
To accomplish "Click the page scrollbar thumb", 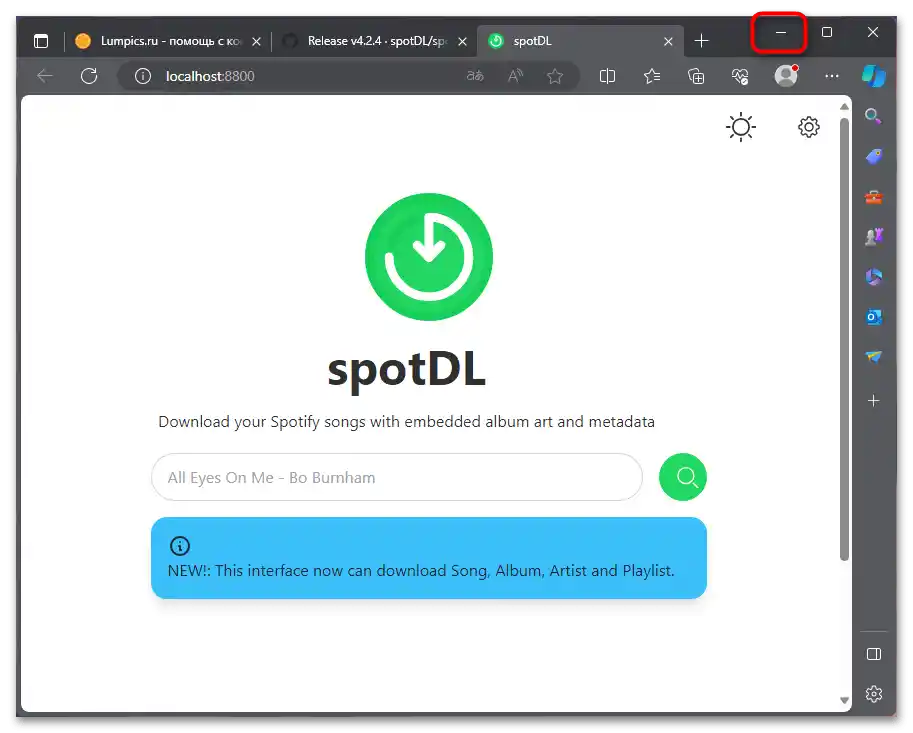I will [844, 339].
